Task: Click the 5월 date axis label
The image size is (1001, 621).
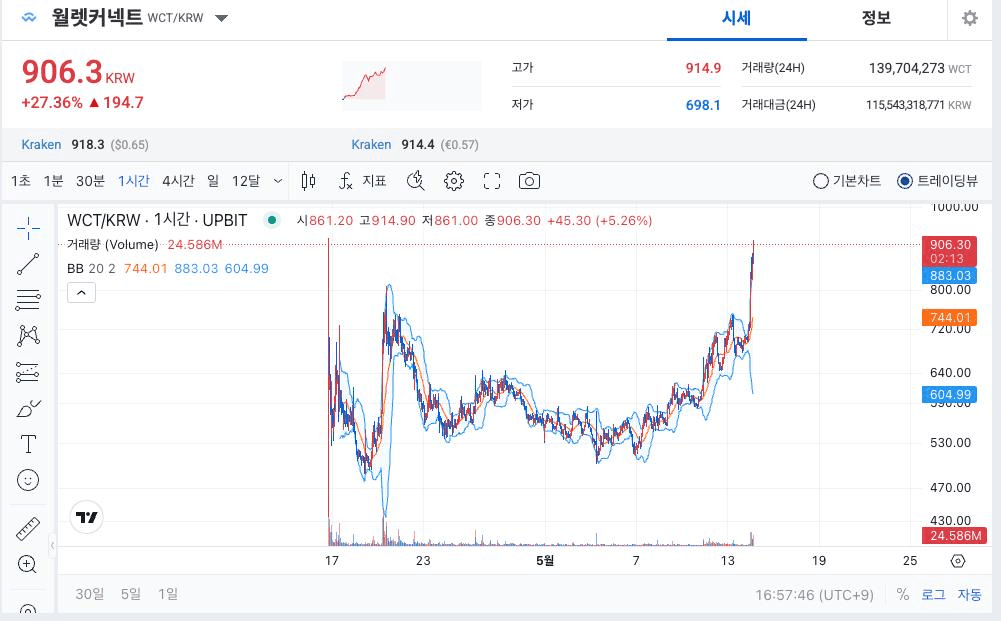Action: (x=545, y=561)
